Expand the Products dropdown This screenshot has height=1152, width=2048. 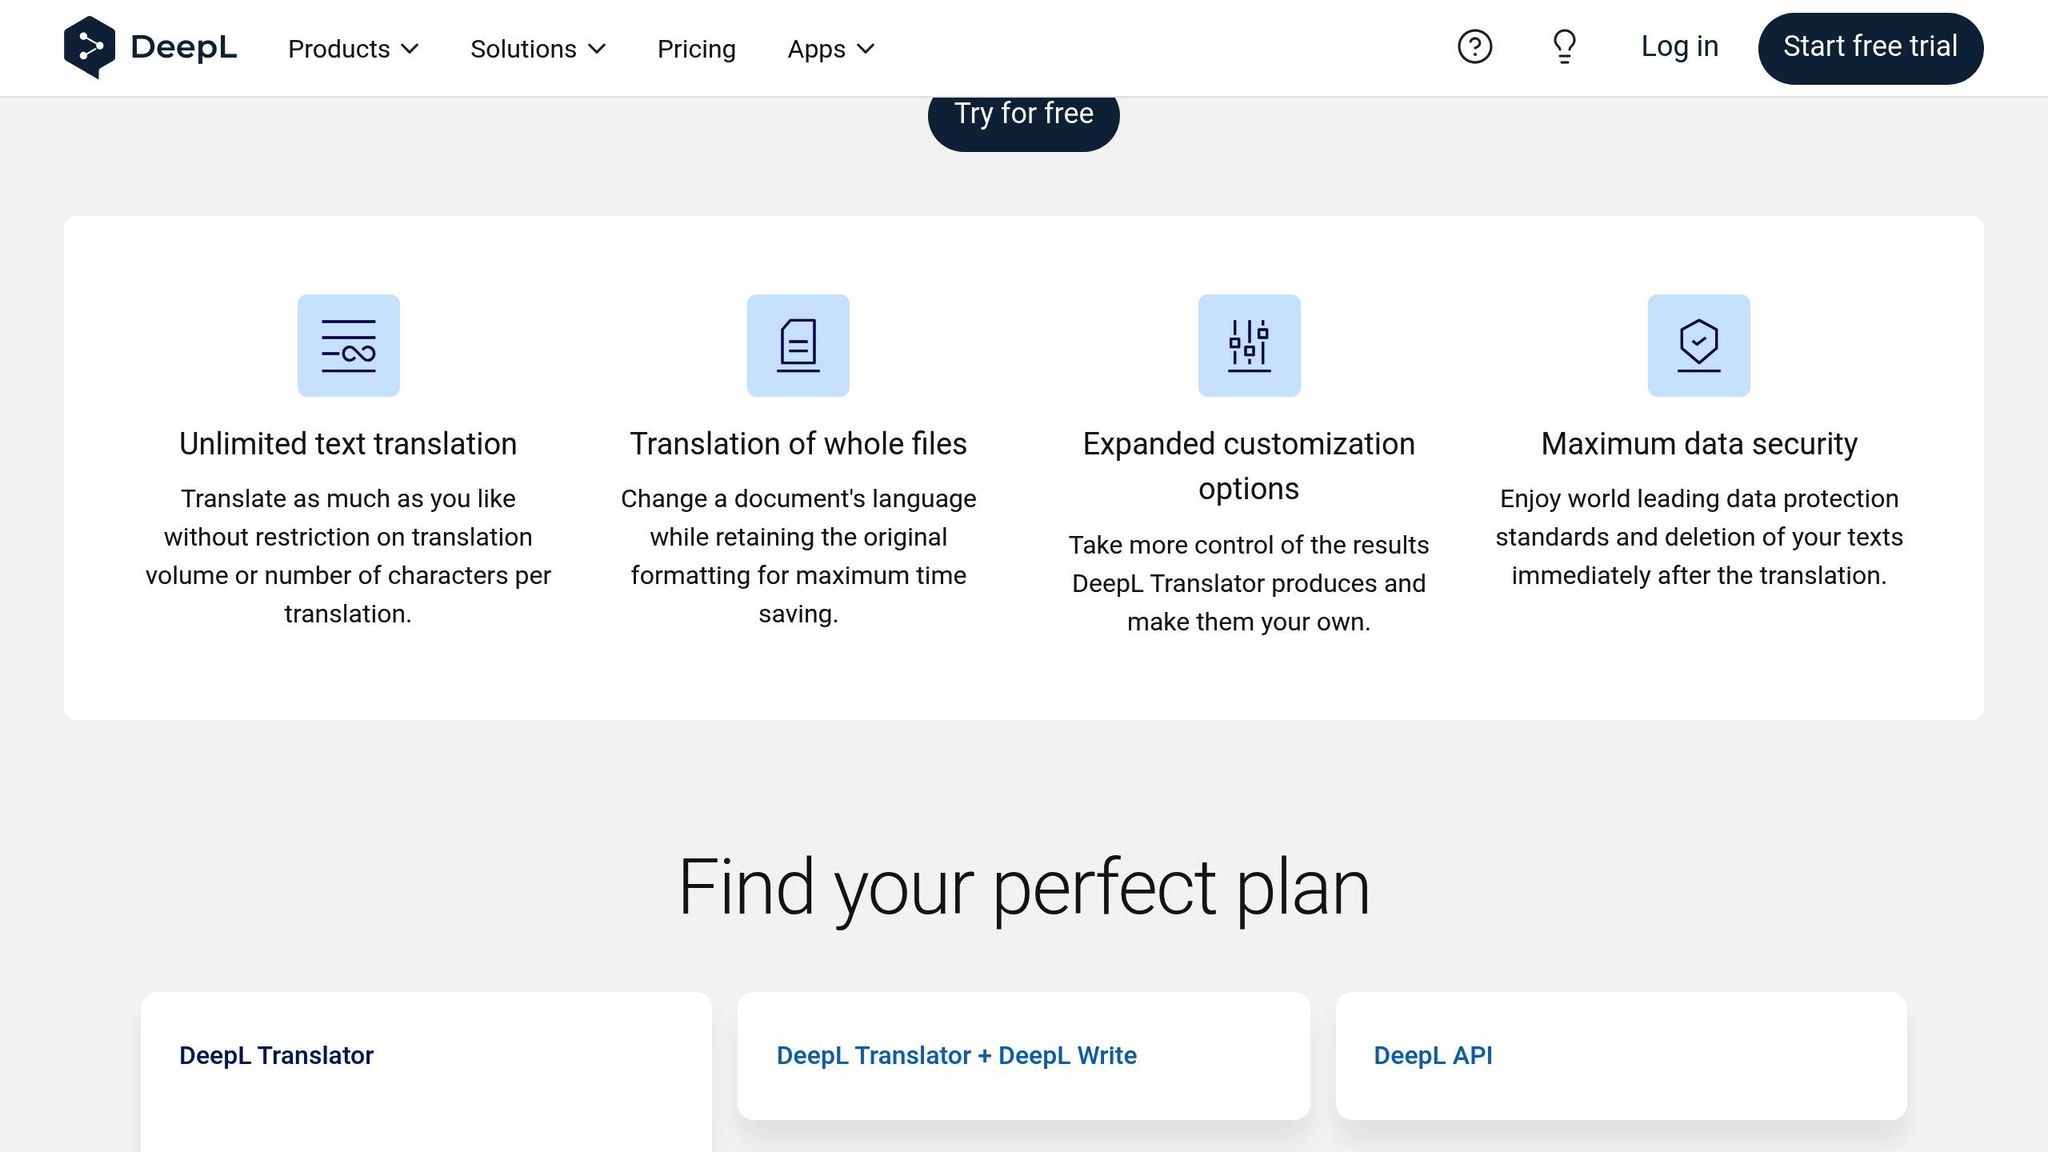[353, 48]
